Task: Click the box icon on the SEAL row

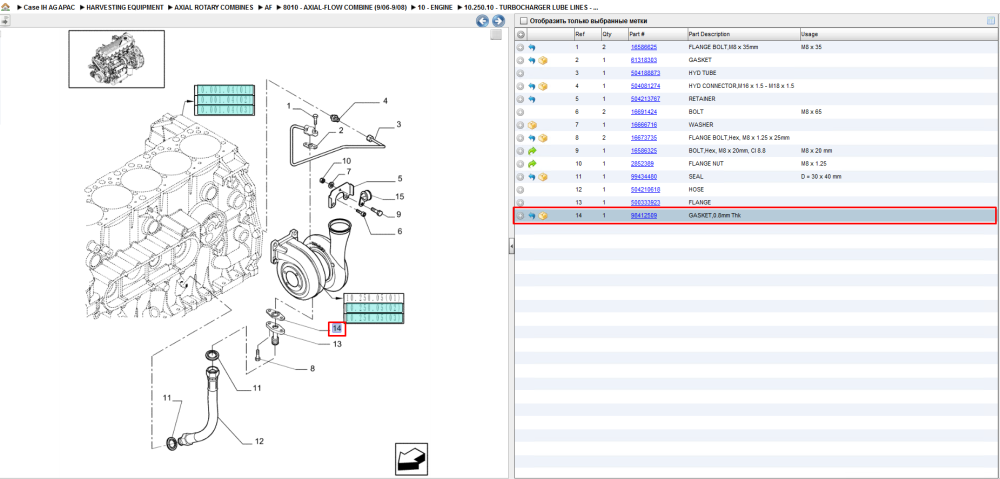Action: point(543,177)
